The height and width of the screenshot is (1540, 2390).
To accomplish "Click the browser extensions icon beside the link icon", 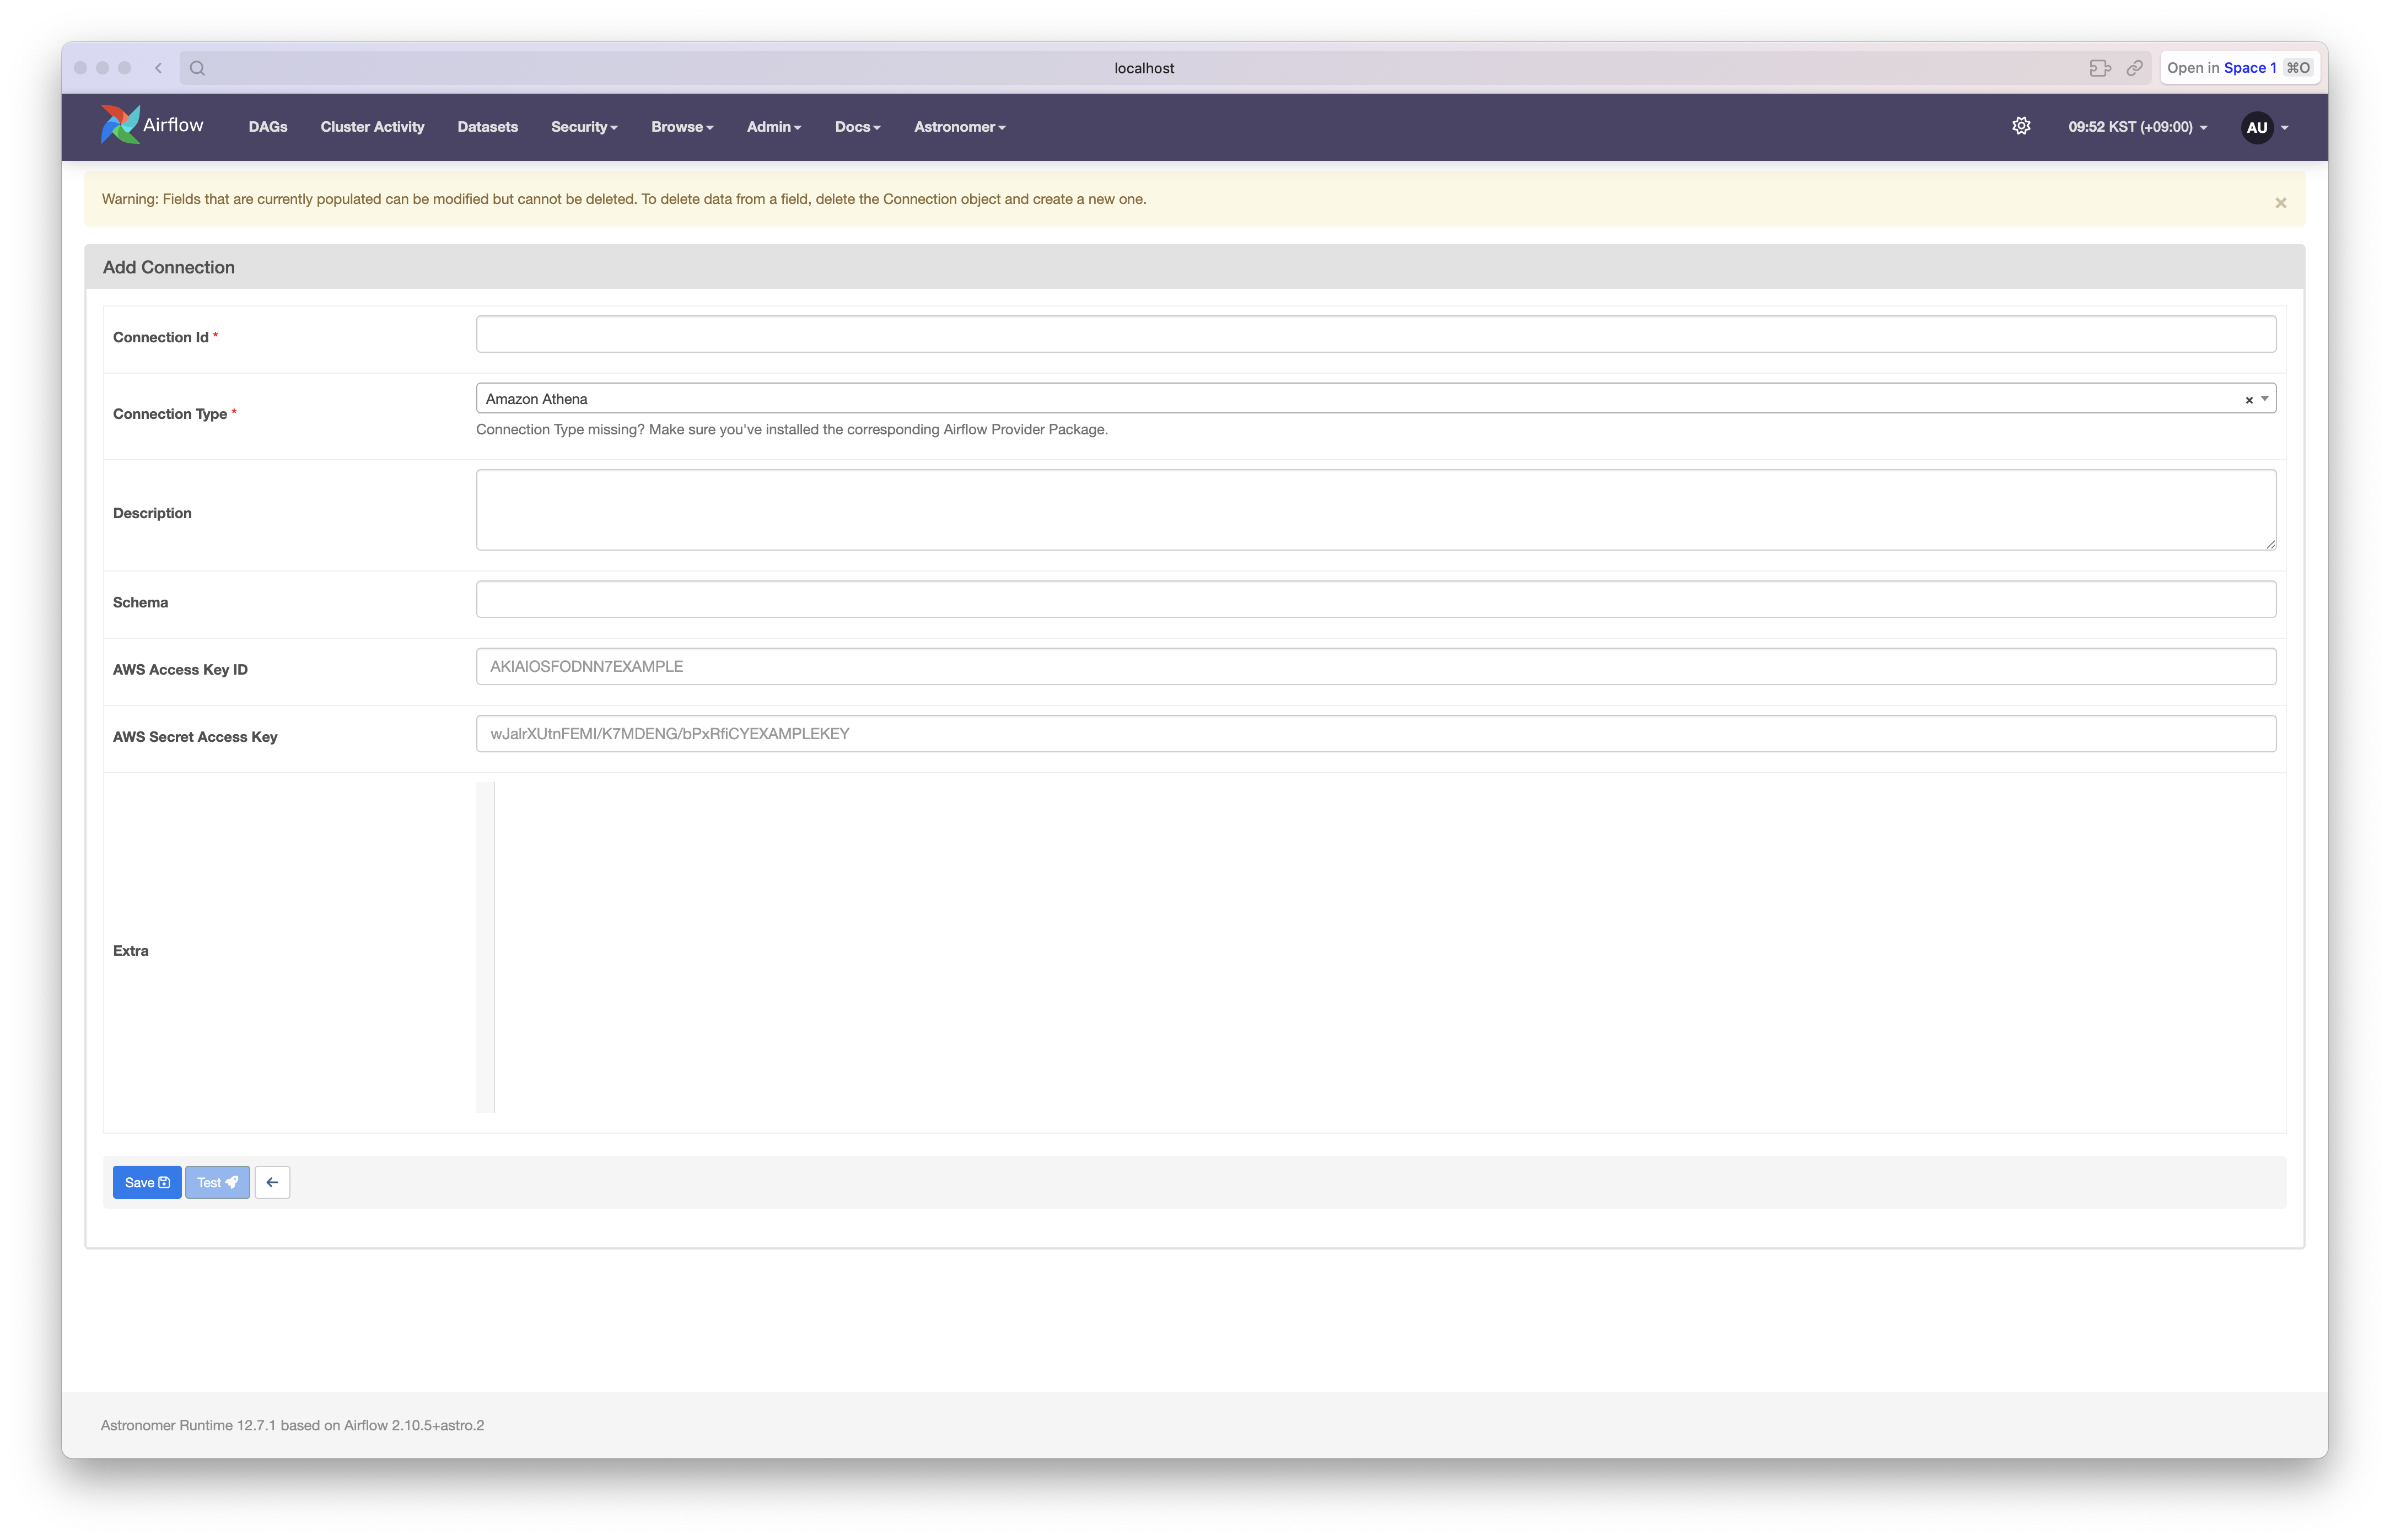I will pyautogui.click(x=2100, y=68).
